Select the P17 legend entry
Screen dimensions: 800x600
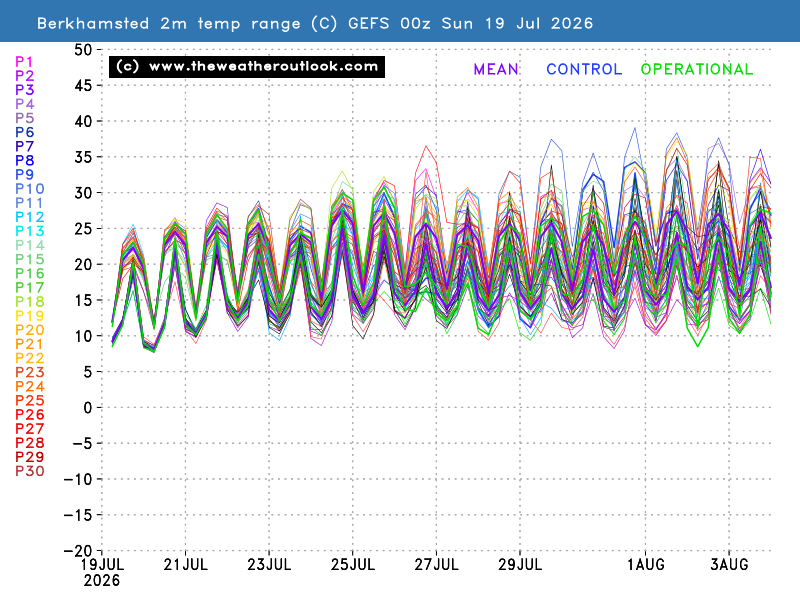coord(30,288)
